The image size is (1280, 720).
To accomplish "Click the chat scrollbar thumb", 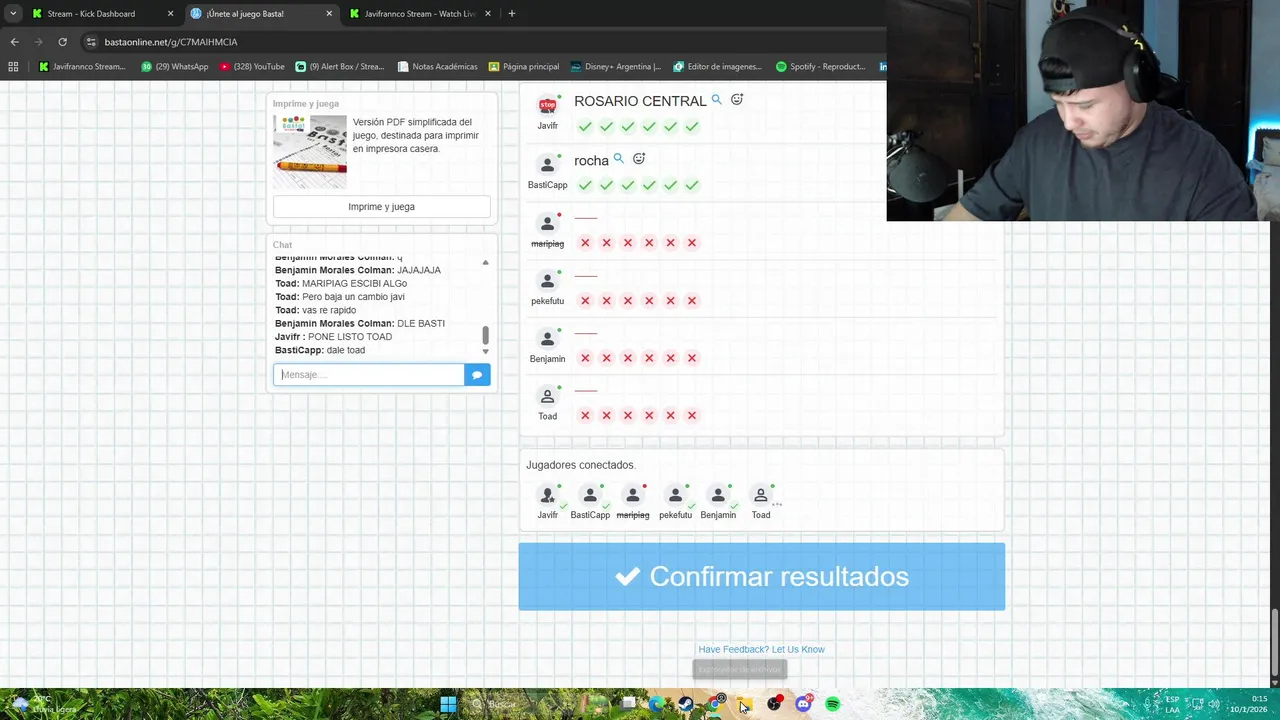I will [x=485, y=335].
